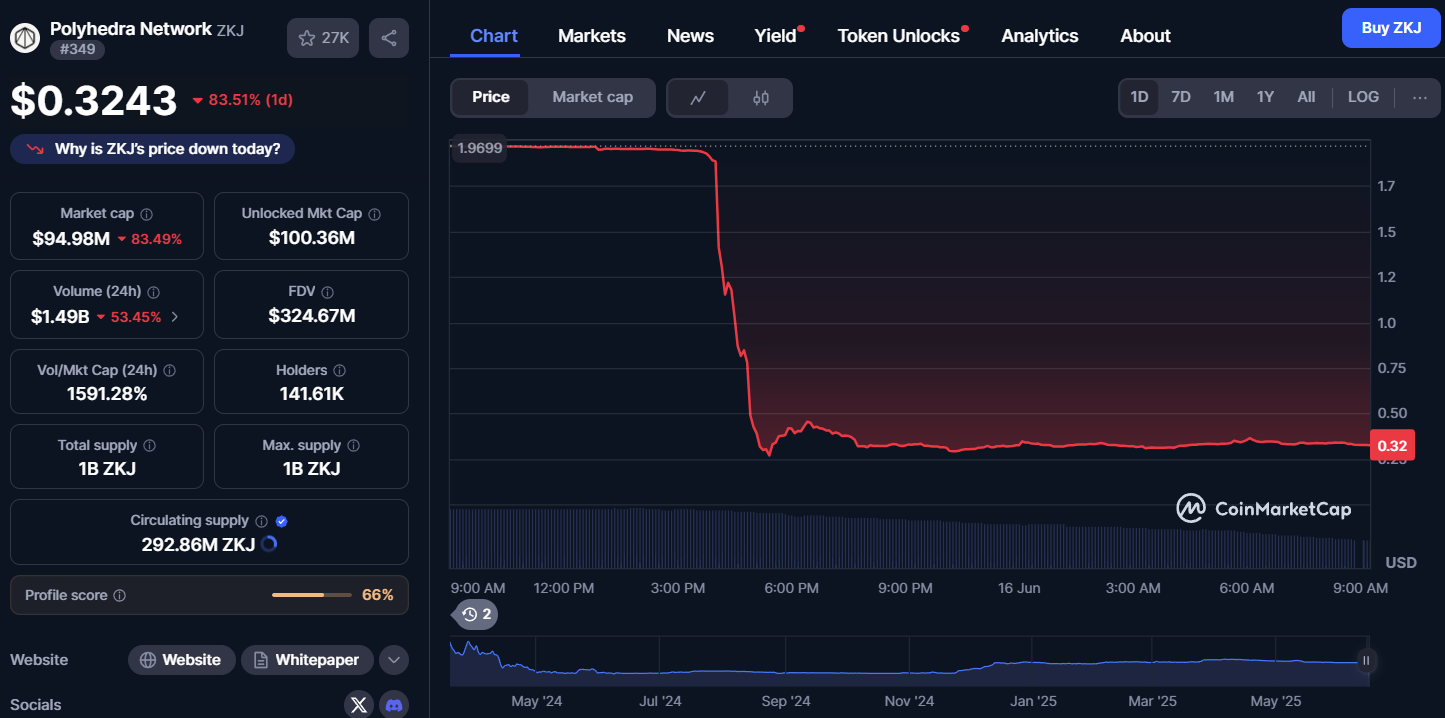Switch to the Analytics tab
The image size is (1445, 718).
pyautogui.click(x=1039, y=36)
